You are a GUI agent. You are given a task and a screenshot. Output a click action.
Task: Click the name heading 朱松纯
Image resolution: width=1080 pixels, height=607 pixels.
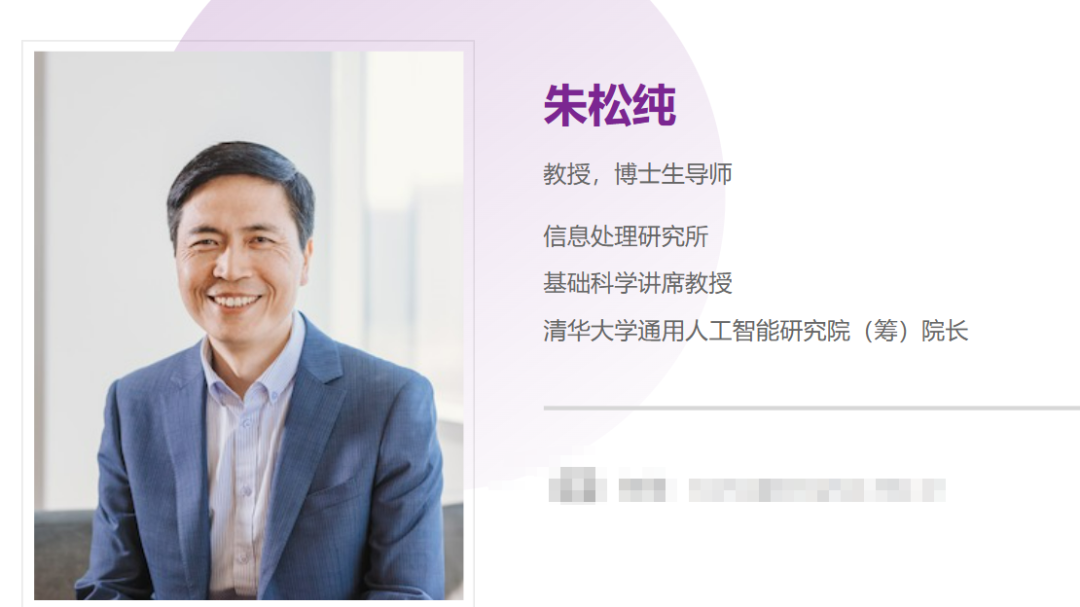[610, 105]
